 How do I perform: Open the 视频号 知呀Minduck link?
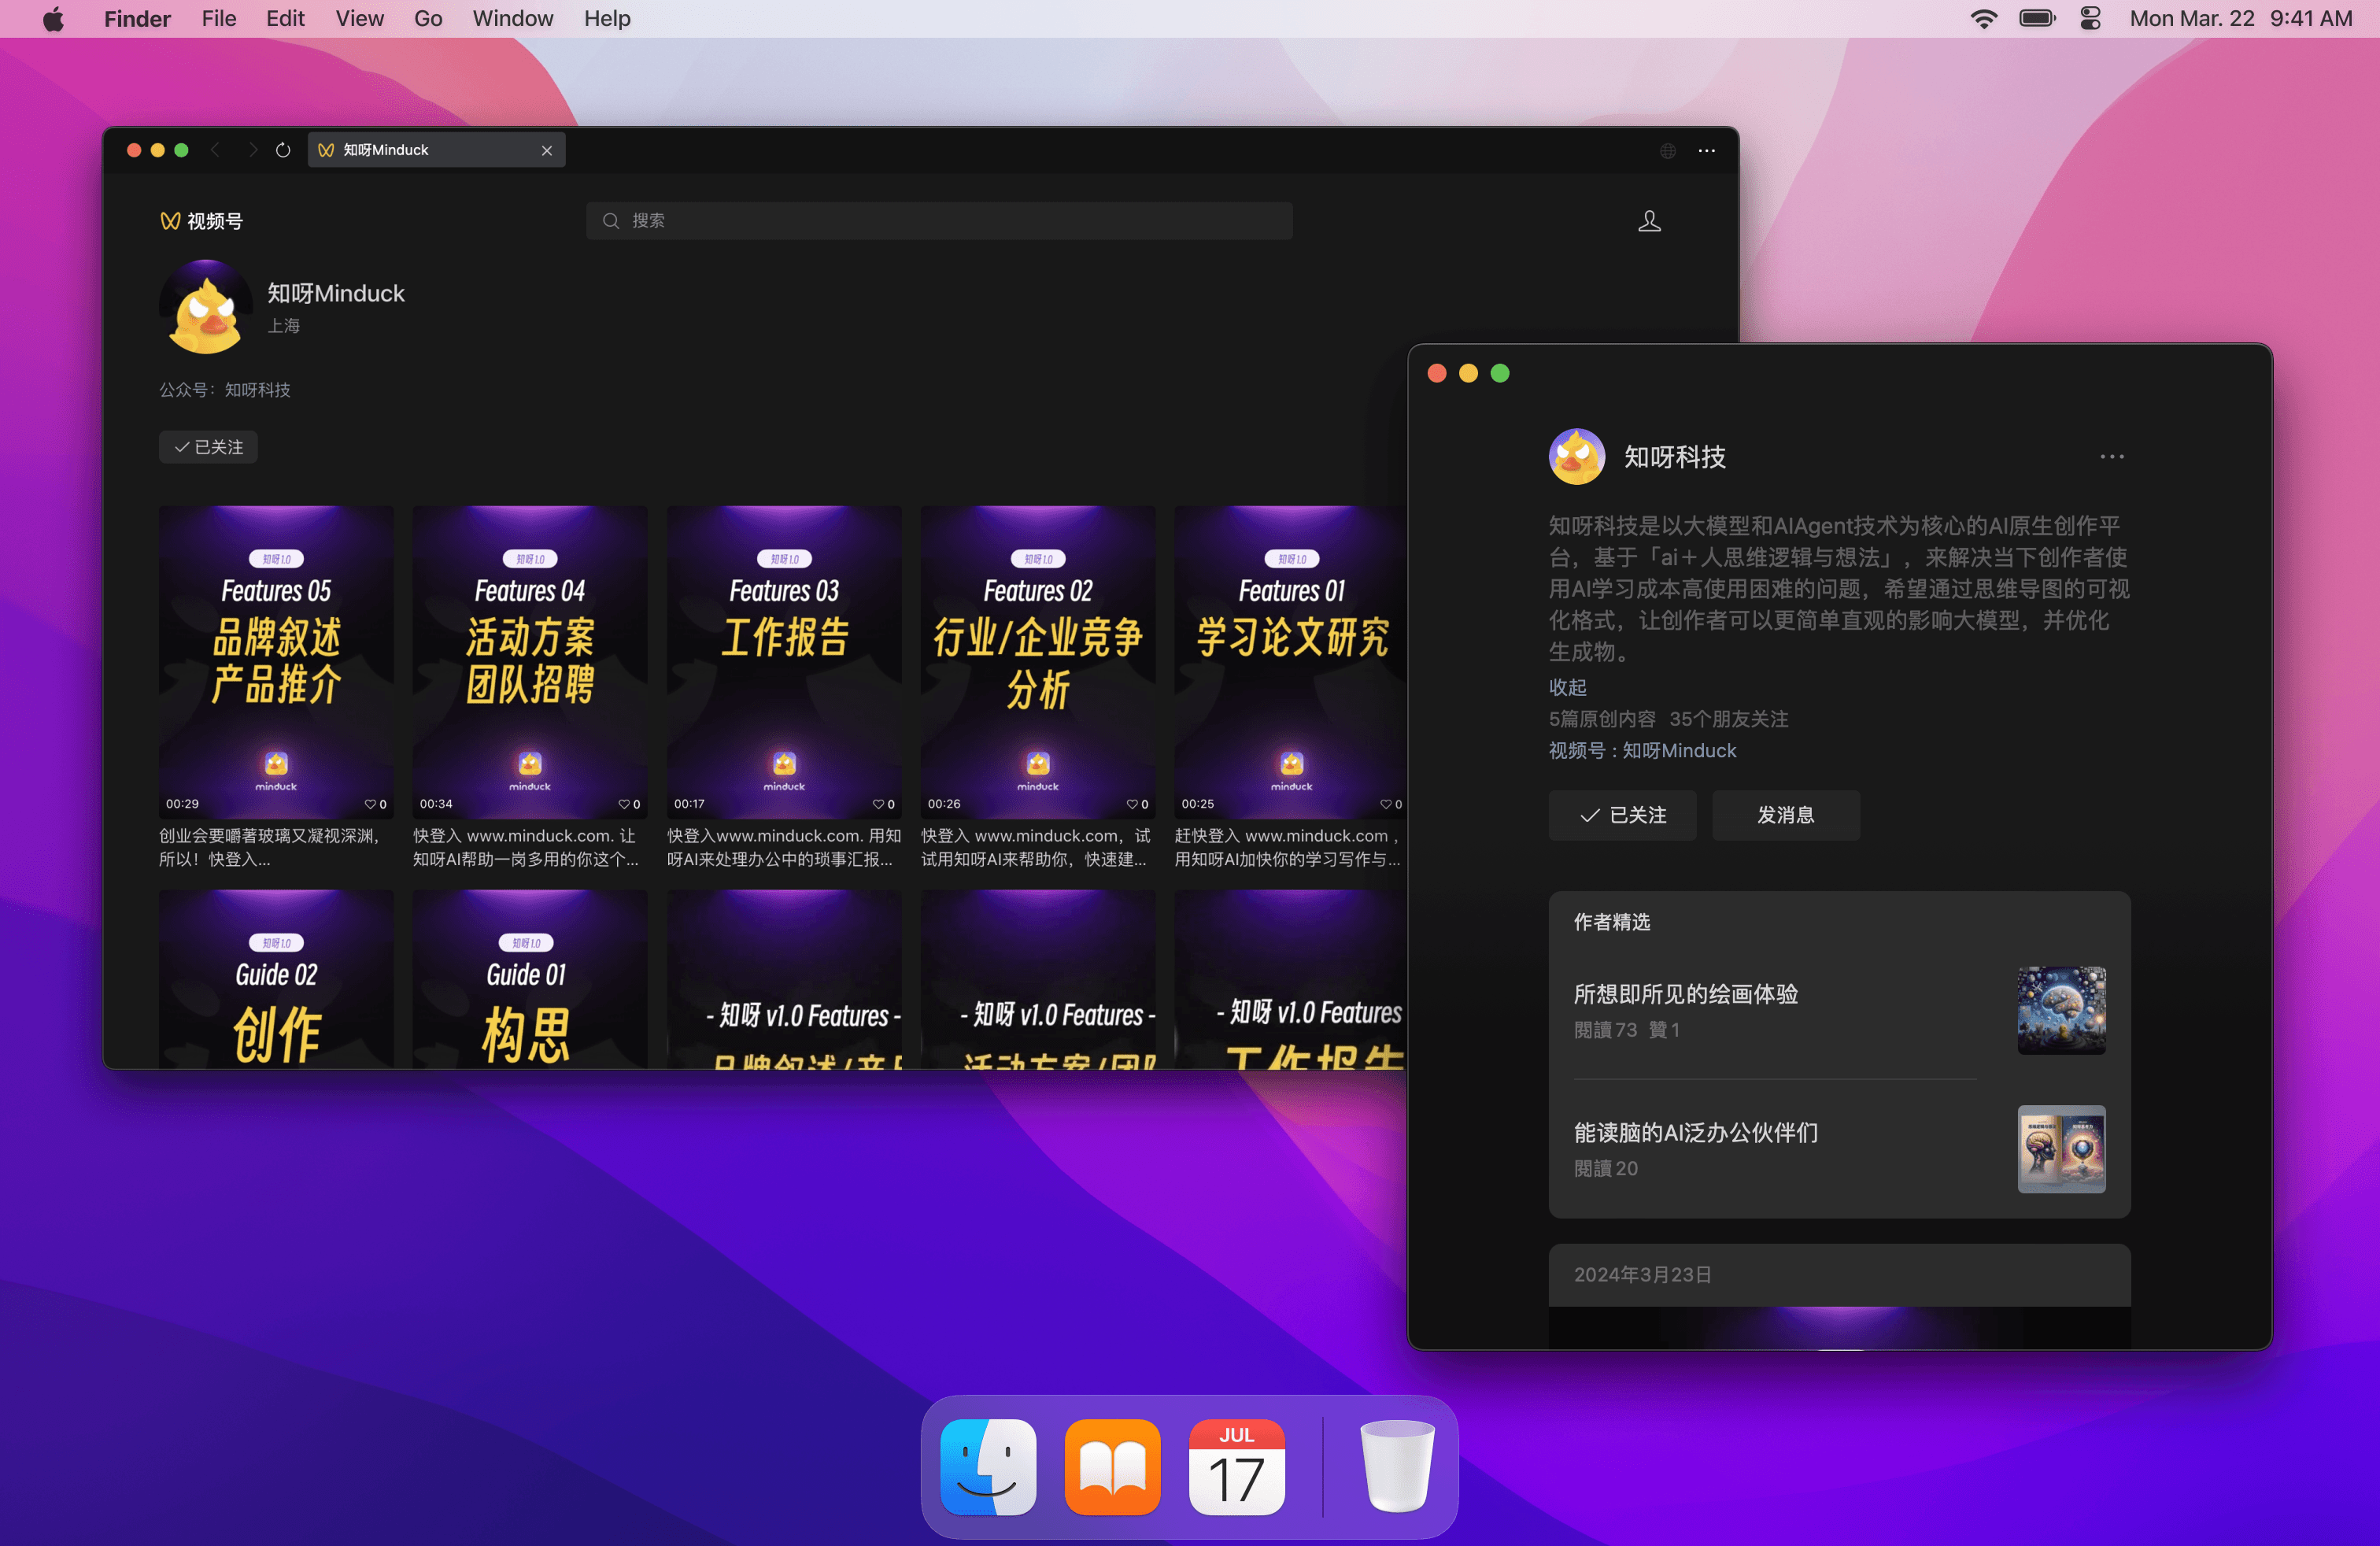tap(1679, 751)
